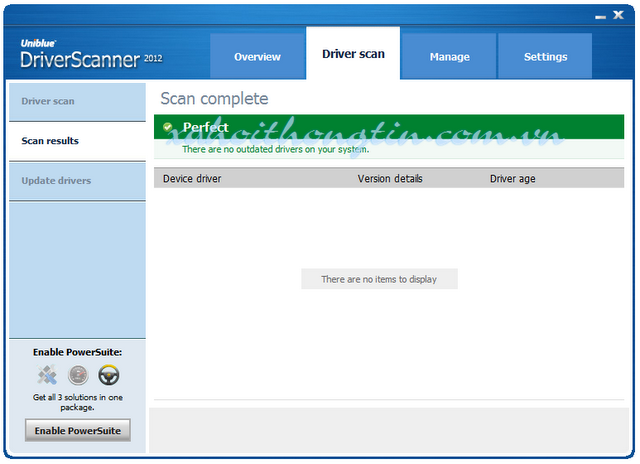Screen dimensions: 640x464
Task: Click the Enable PowerSuite button
Action: [x=78, y=430]
